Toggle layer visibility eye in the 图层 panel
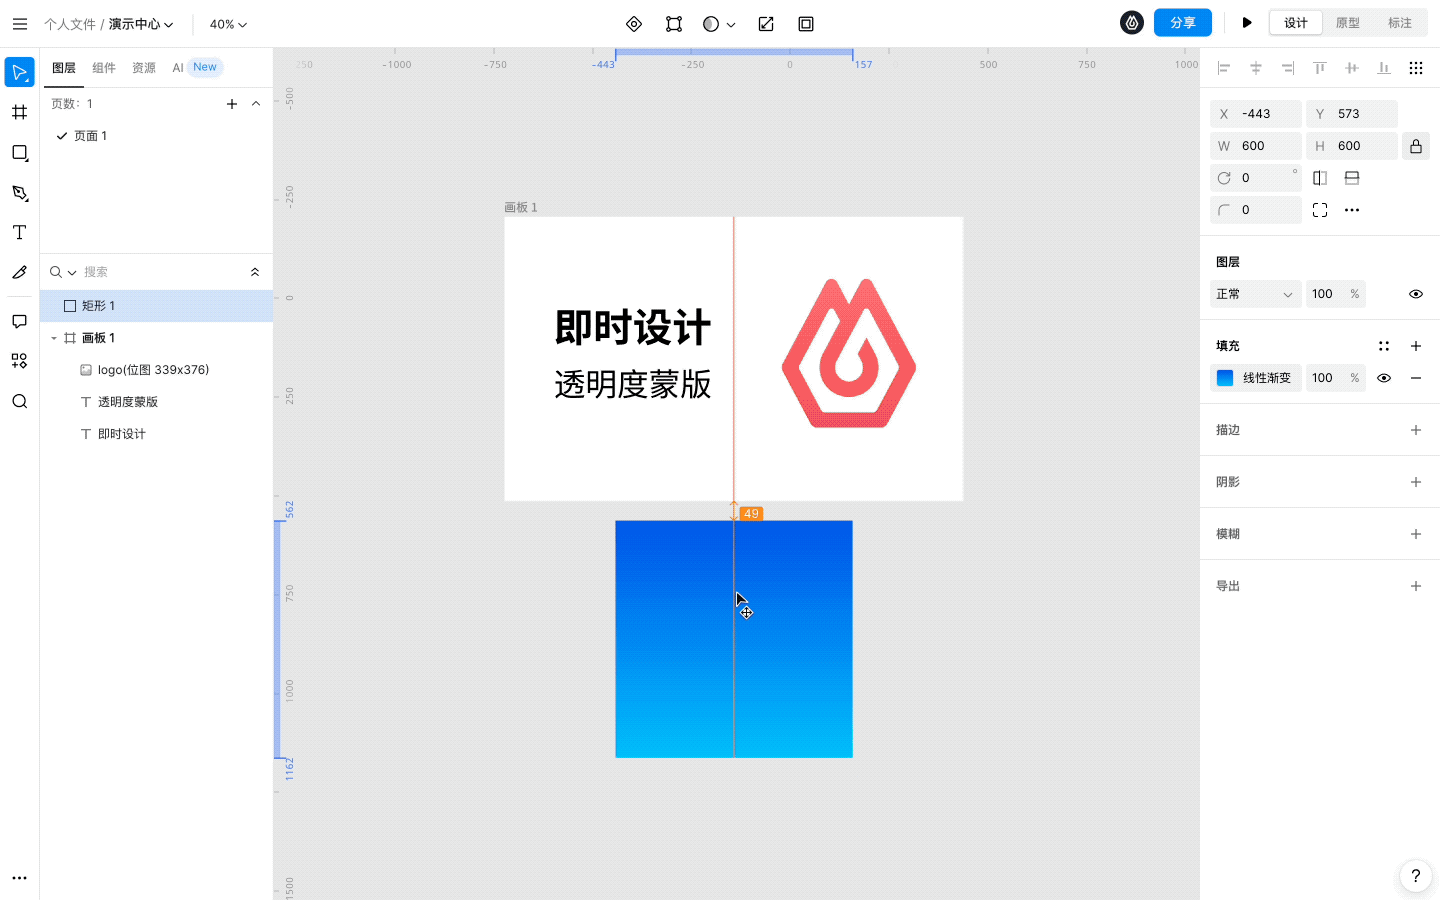This screenshot has width=1440, height=900. pyautogui.click(x=1415, y=293)
